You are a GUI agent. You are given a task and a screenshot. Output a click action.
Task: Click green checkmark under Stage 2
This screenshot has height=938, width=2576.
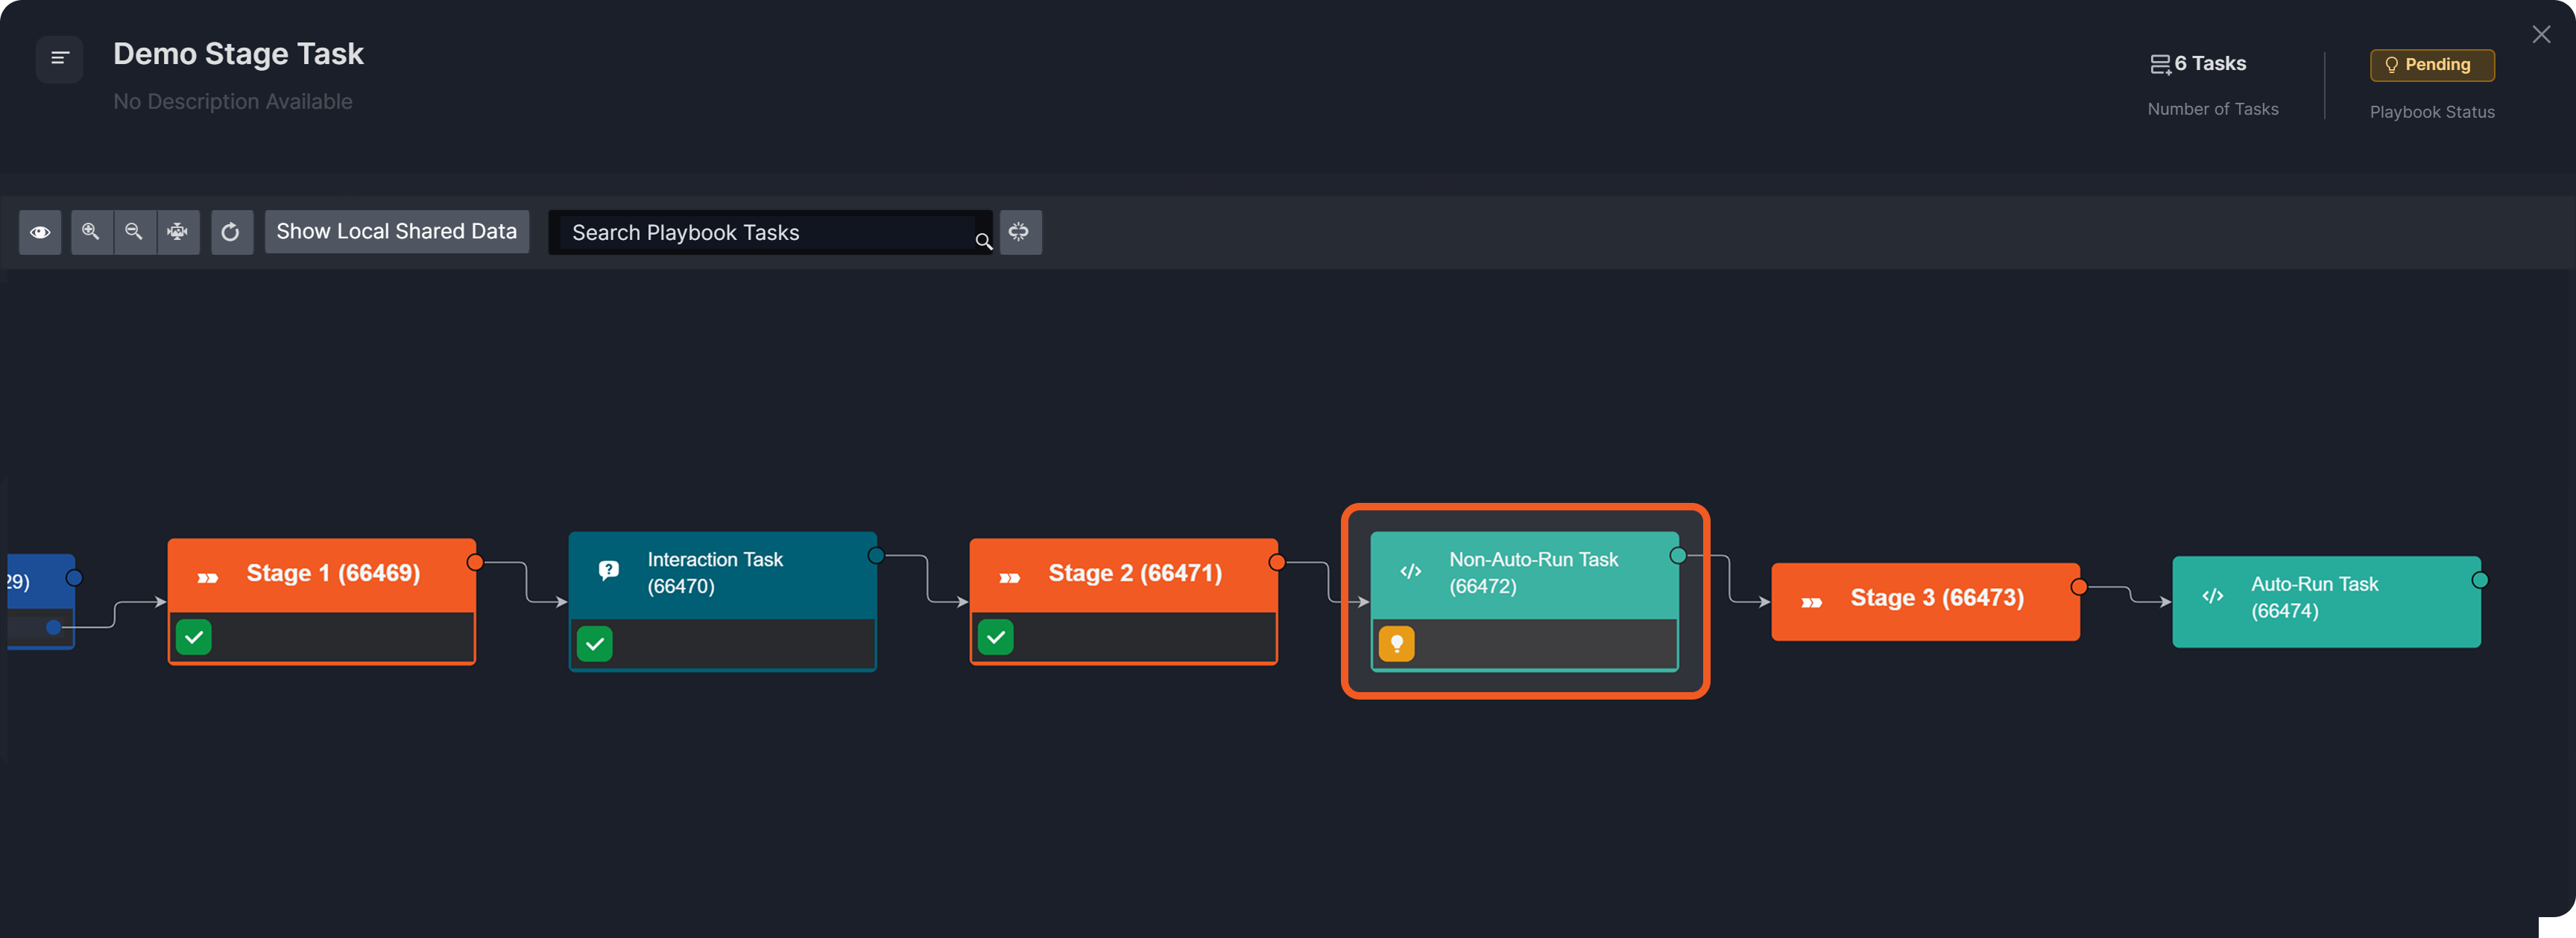(x=996, y=637)
